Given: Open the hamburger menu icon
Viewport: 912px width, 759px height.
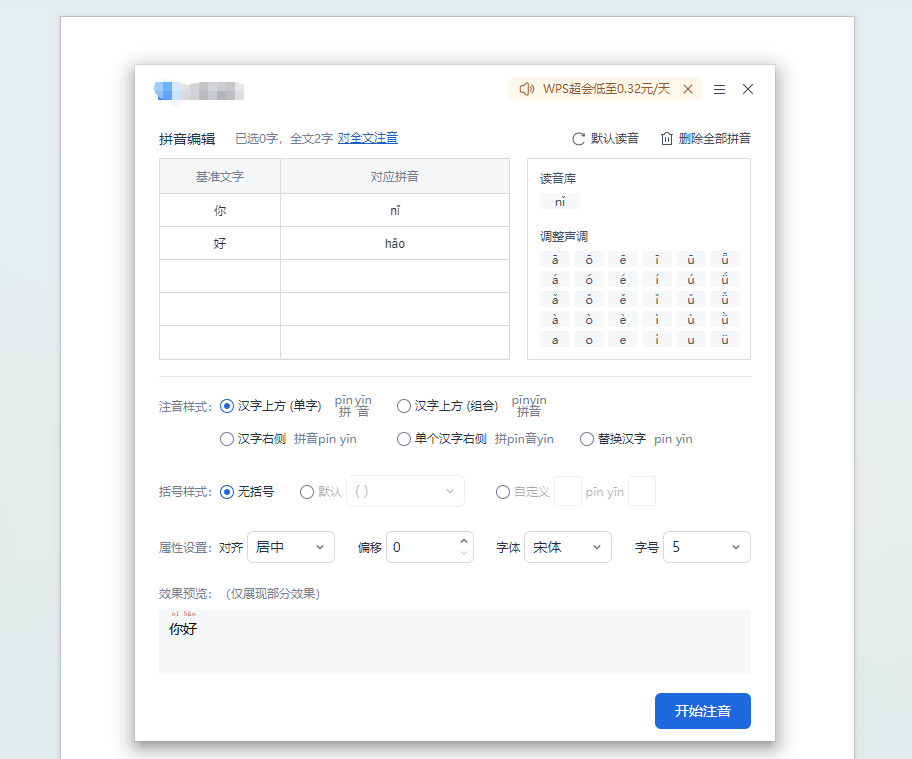Looking at the screenshot, I should pos(719,90).
